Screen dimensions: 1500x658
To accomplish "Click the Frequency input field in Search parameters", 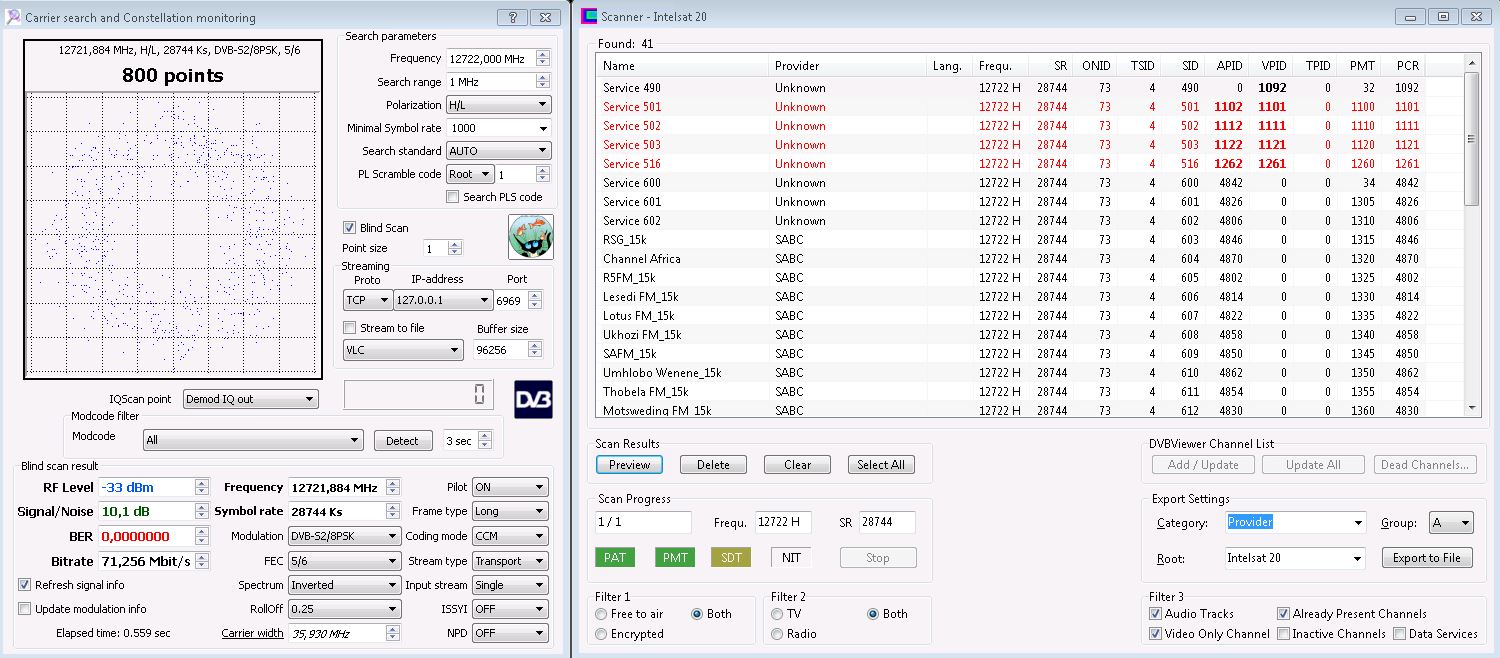I will point(491,59).
